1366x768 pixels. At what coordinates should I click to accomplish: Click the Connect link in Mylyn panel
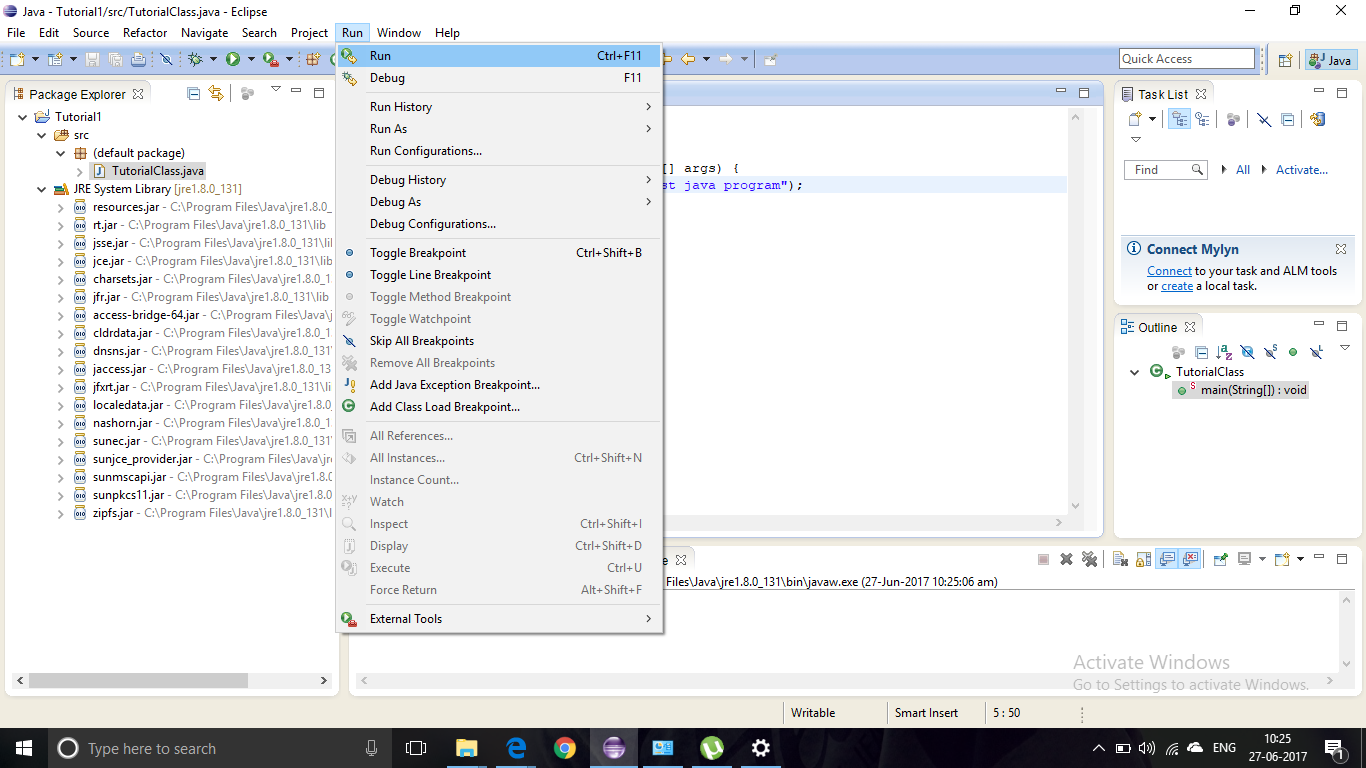pyautogui.click(x=1169, y=271)
